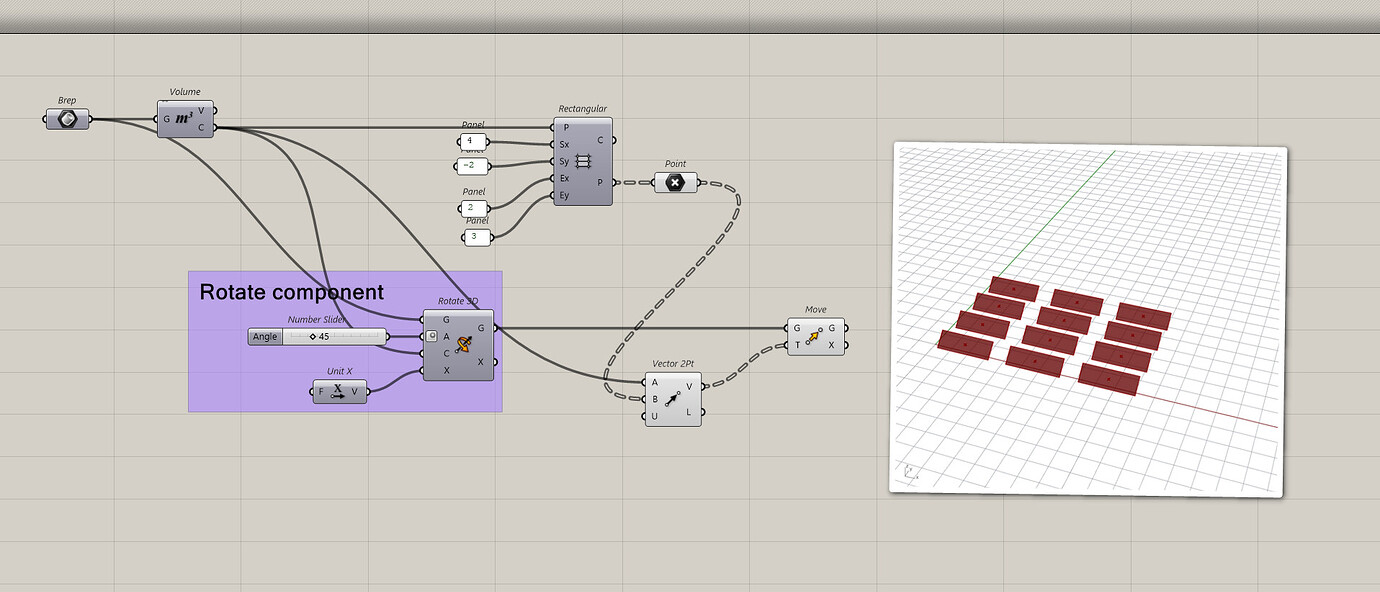Image resolution: width=1380 pixels, height=592 pixels.
Task: Select the Brep parameter hexagon icon
Action: (x=67, y=119)
